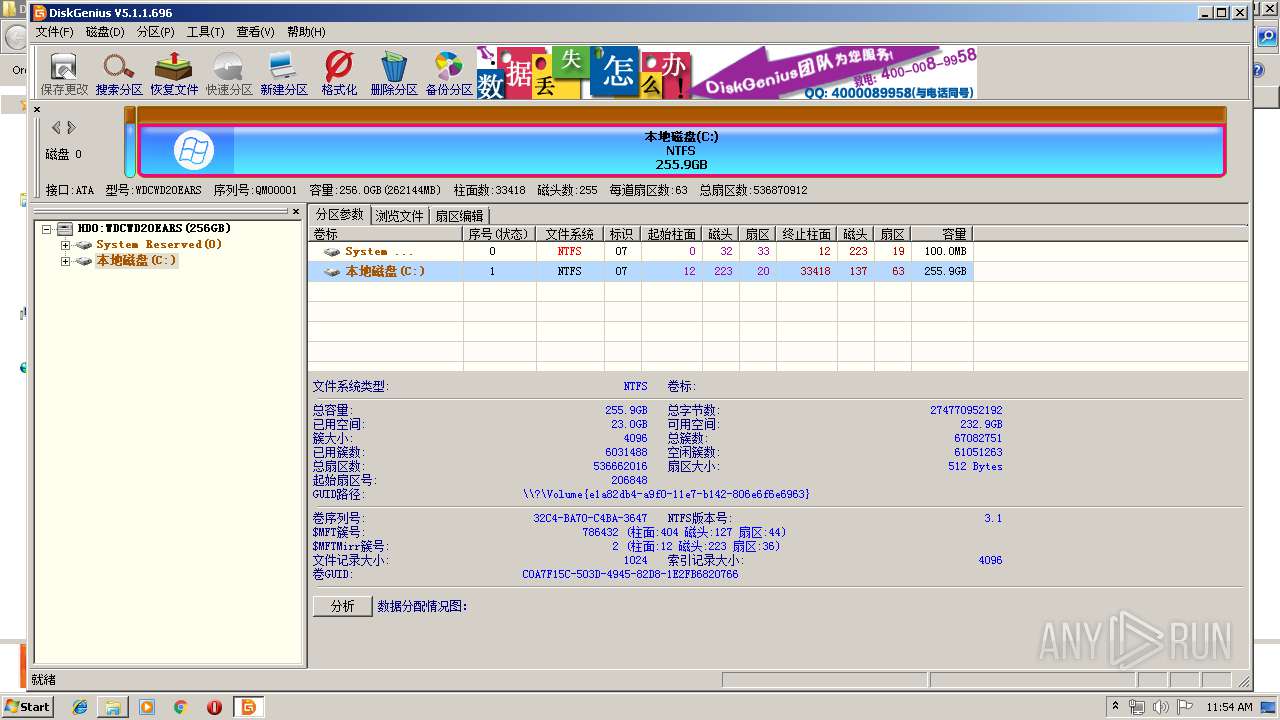Click the Backup Partition (备份分区) icon
Screen dimensions: 1280x720
[449, 74]
